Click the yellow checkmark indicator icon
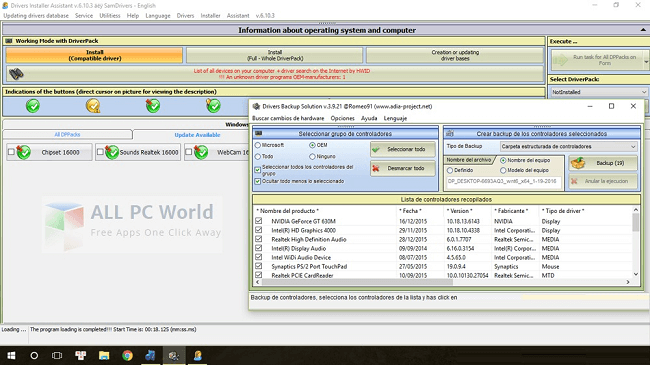The image size is (650, 365). pyautogui.click(x=93, y=106)
